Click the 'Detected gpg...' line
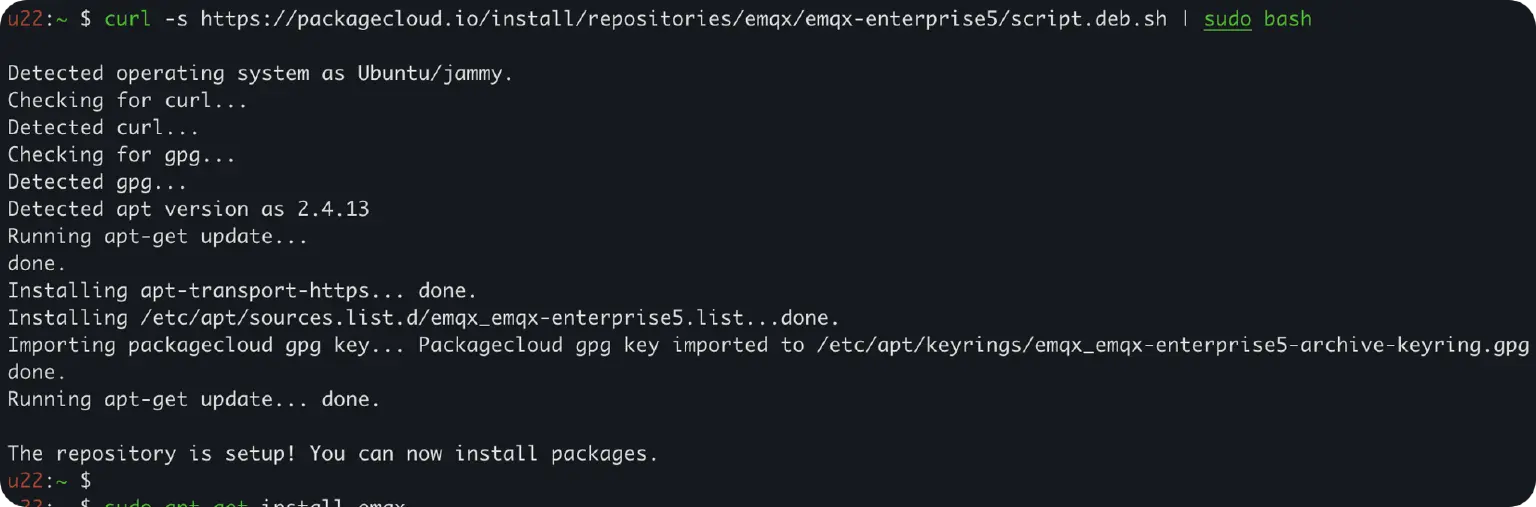The height and width of the screenshot is (507, 1536). tap(97, 182)
